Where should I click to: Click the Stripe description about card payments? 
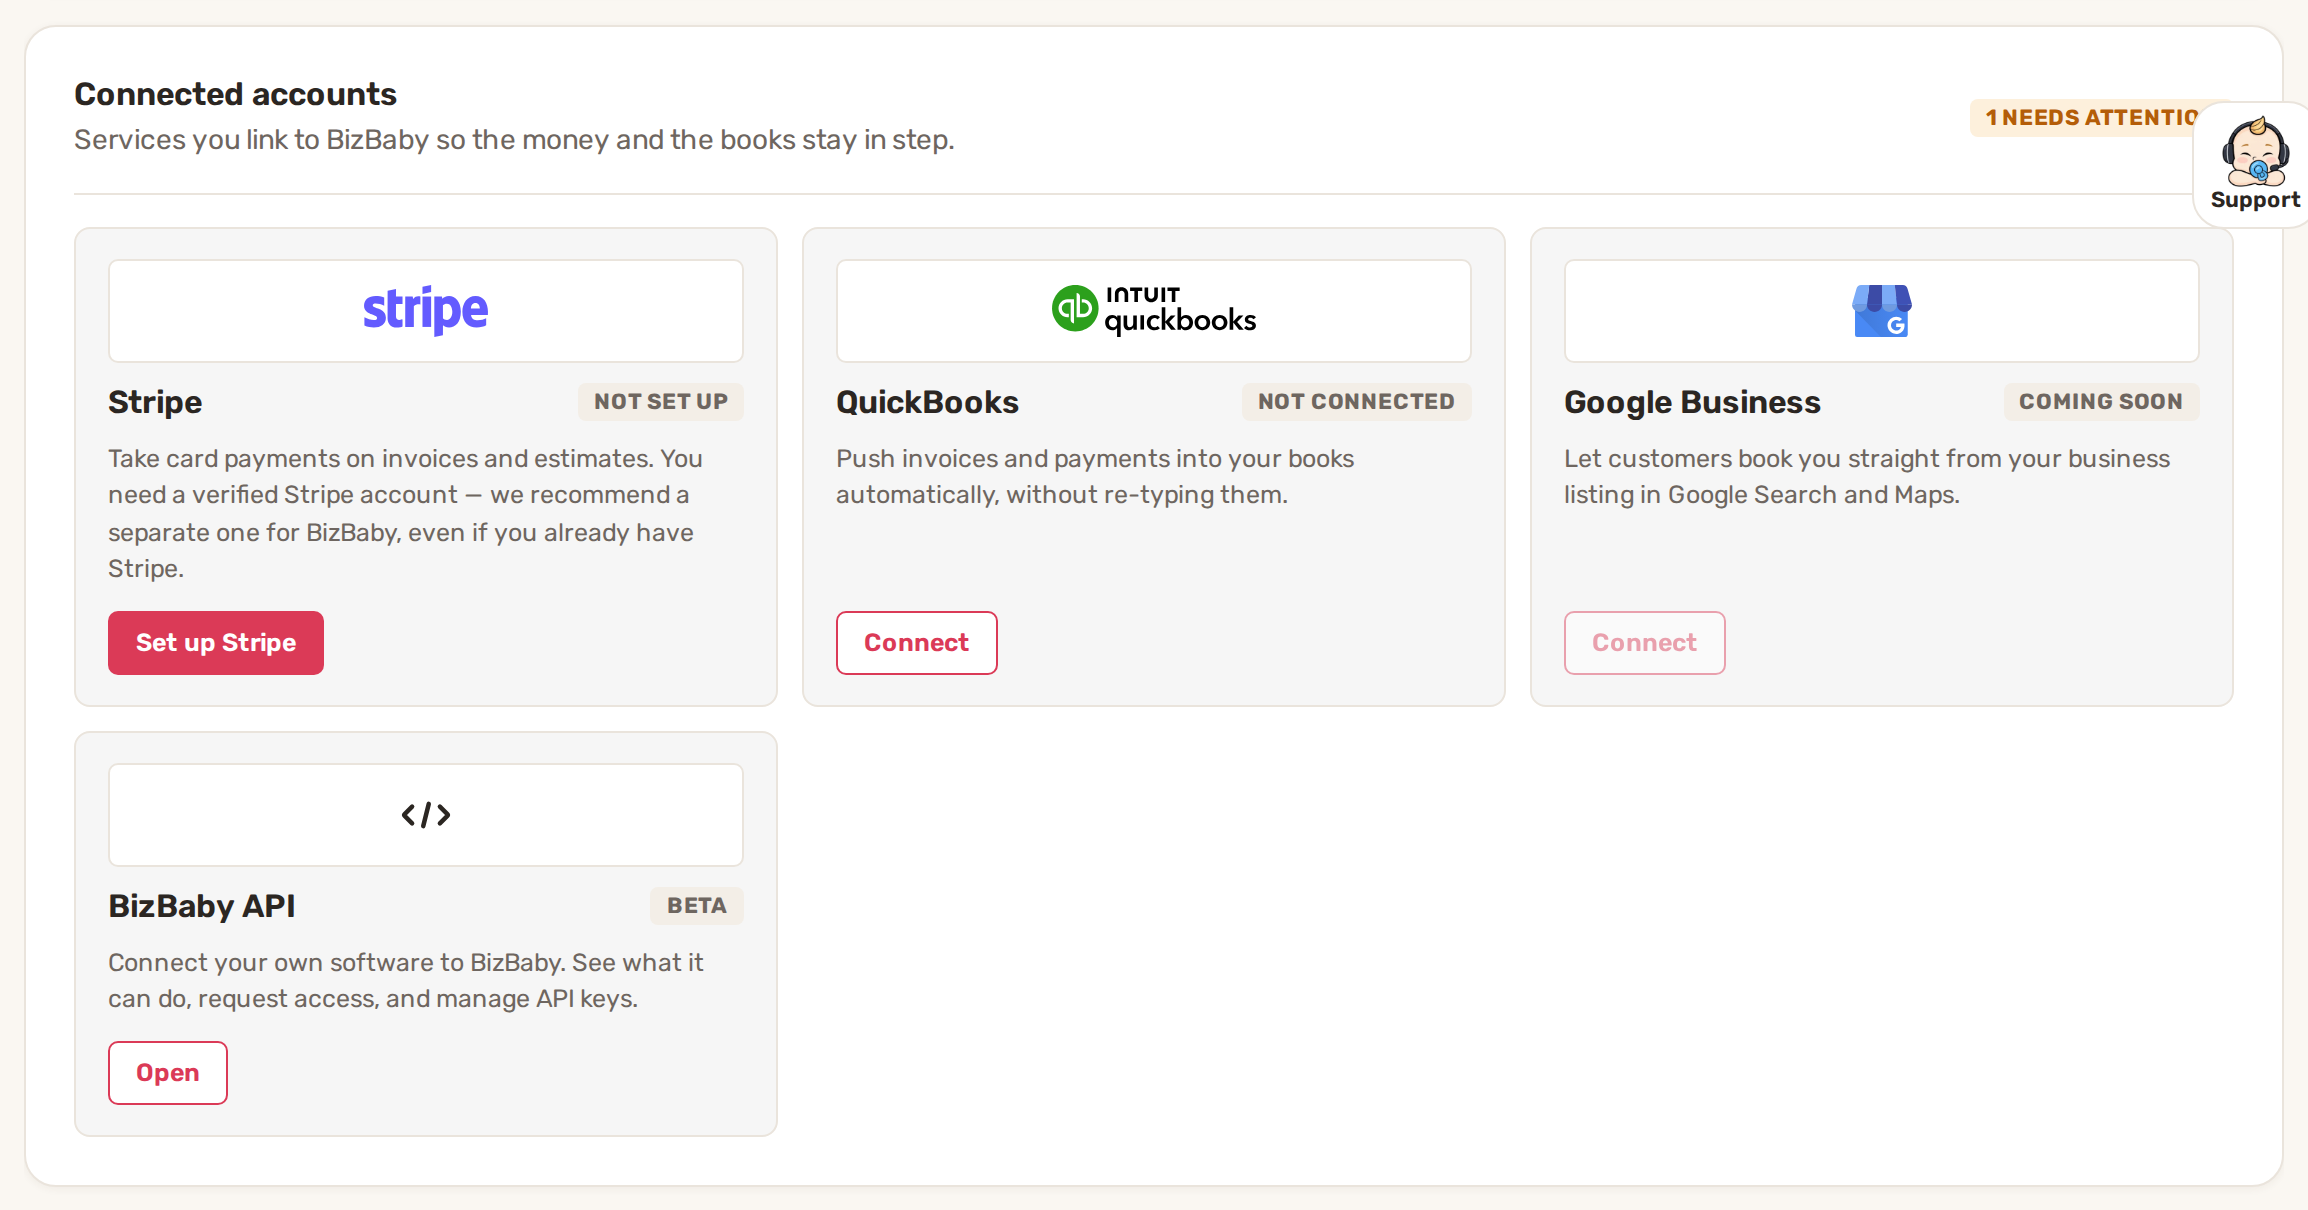(405, 513)
